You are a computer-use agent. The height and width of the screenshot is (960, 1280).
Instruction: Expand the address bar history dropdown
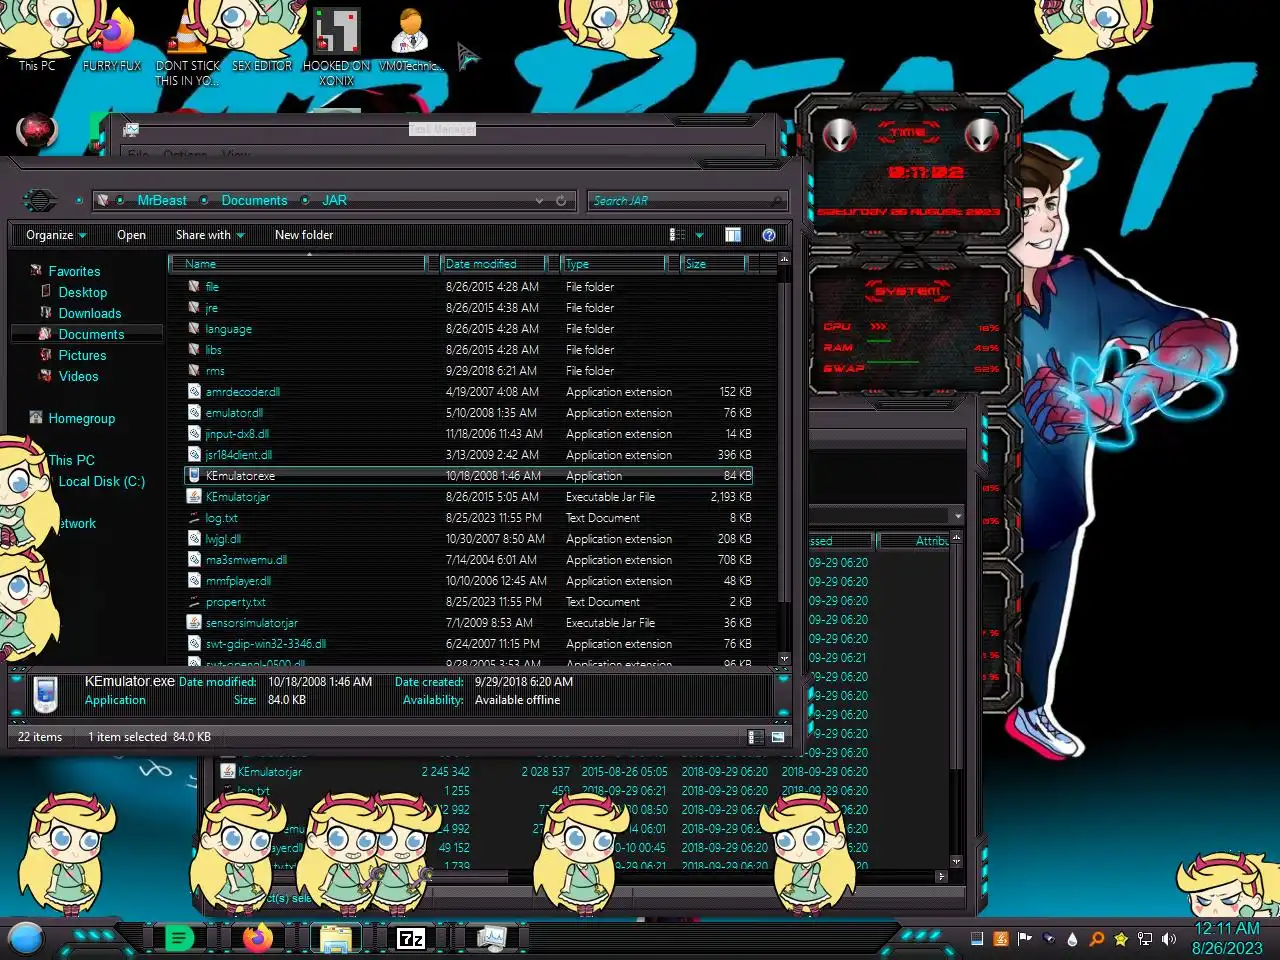[x=540, y=200]
